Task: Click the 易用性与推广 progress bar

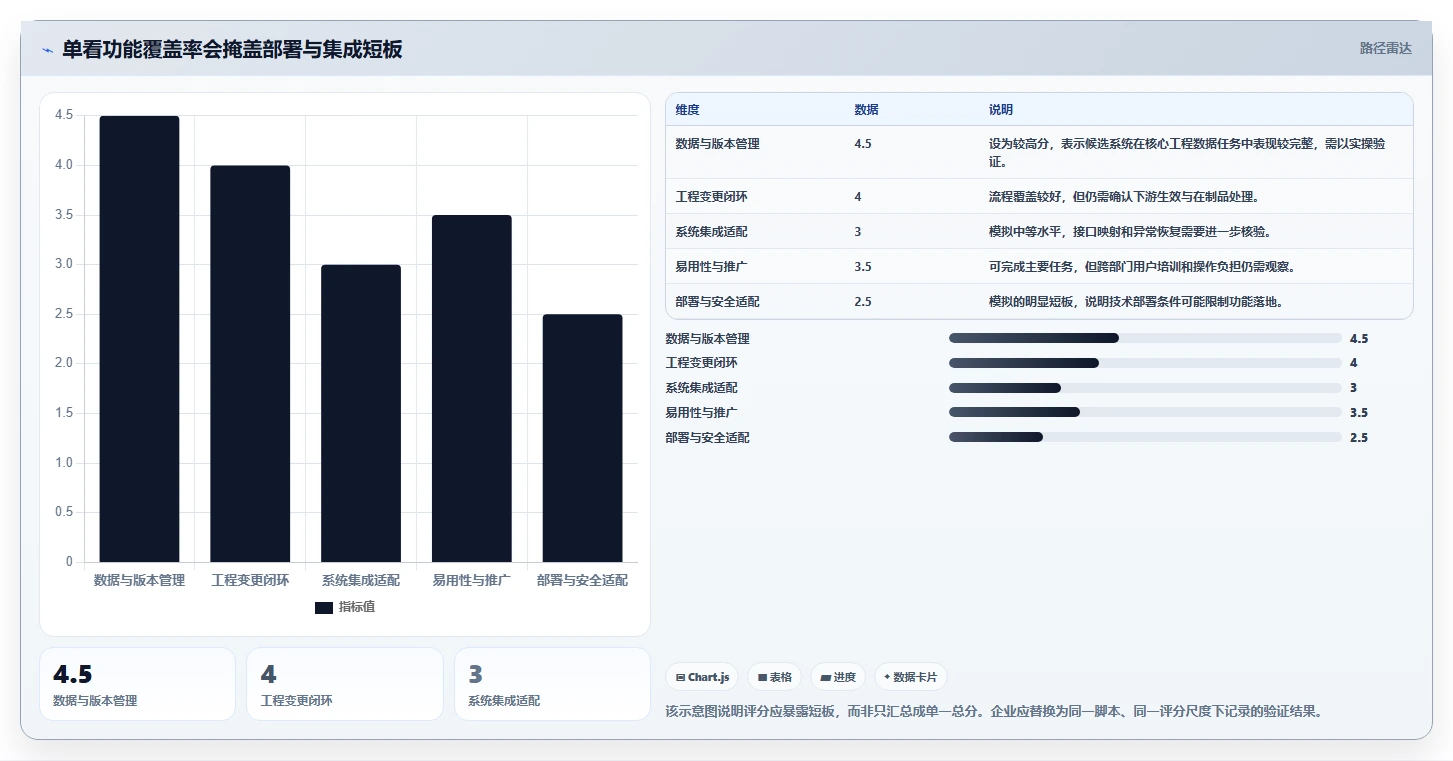Action: [1145, 412]
